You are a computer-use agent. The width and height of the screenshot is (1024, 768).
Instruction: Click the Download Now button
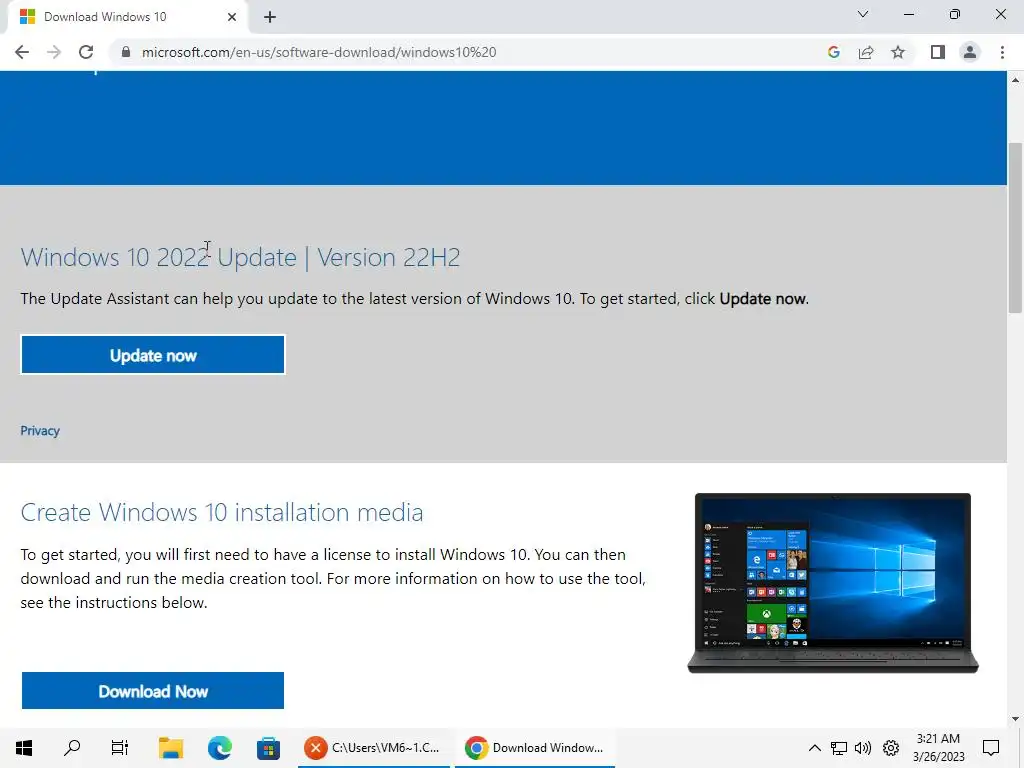pos(153,691)
